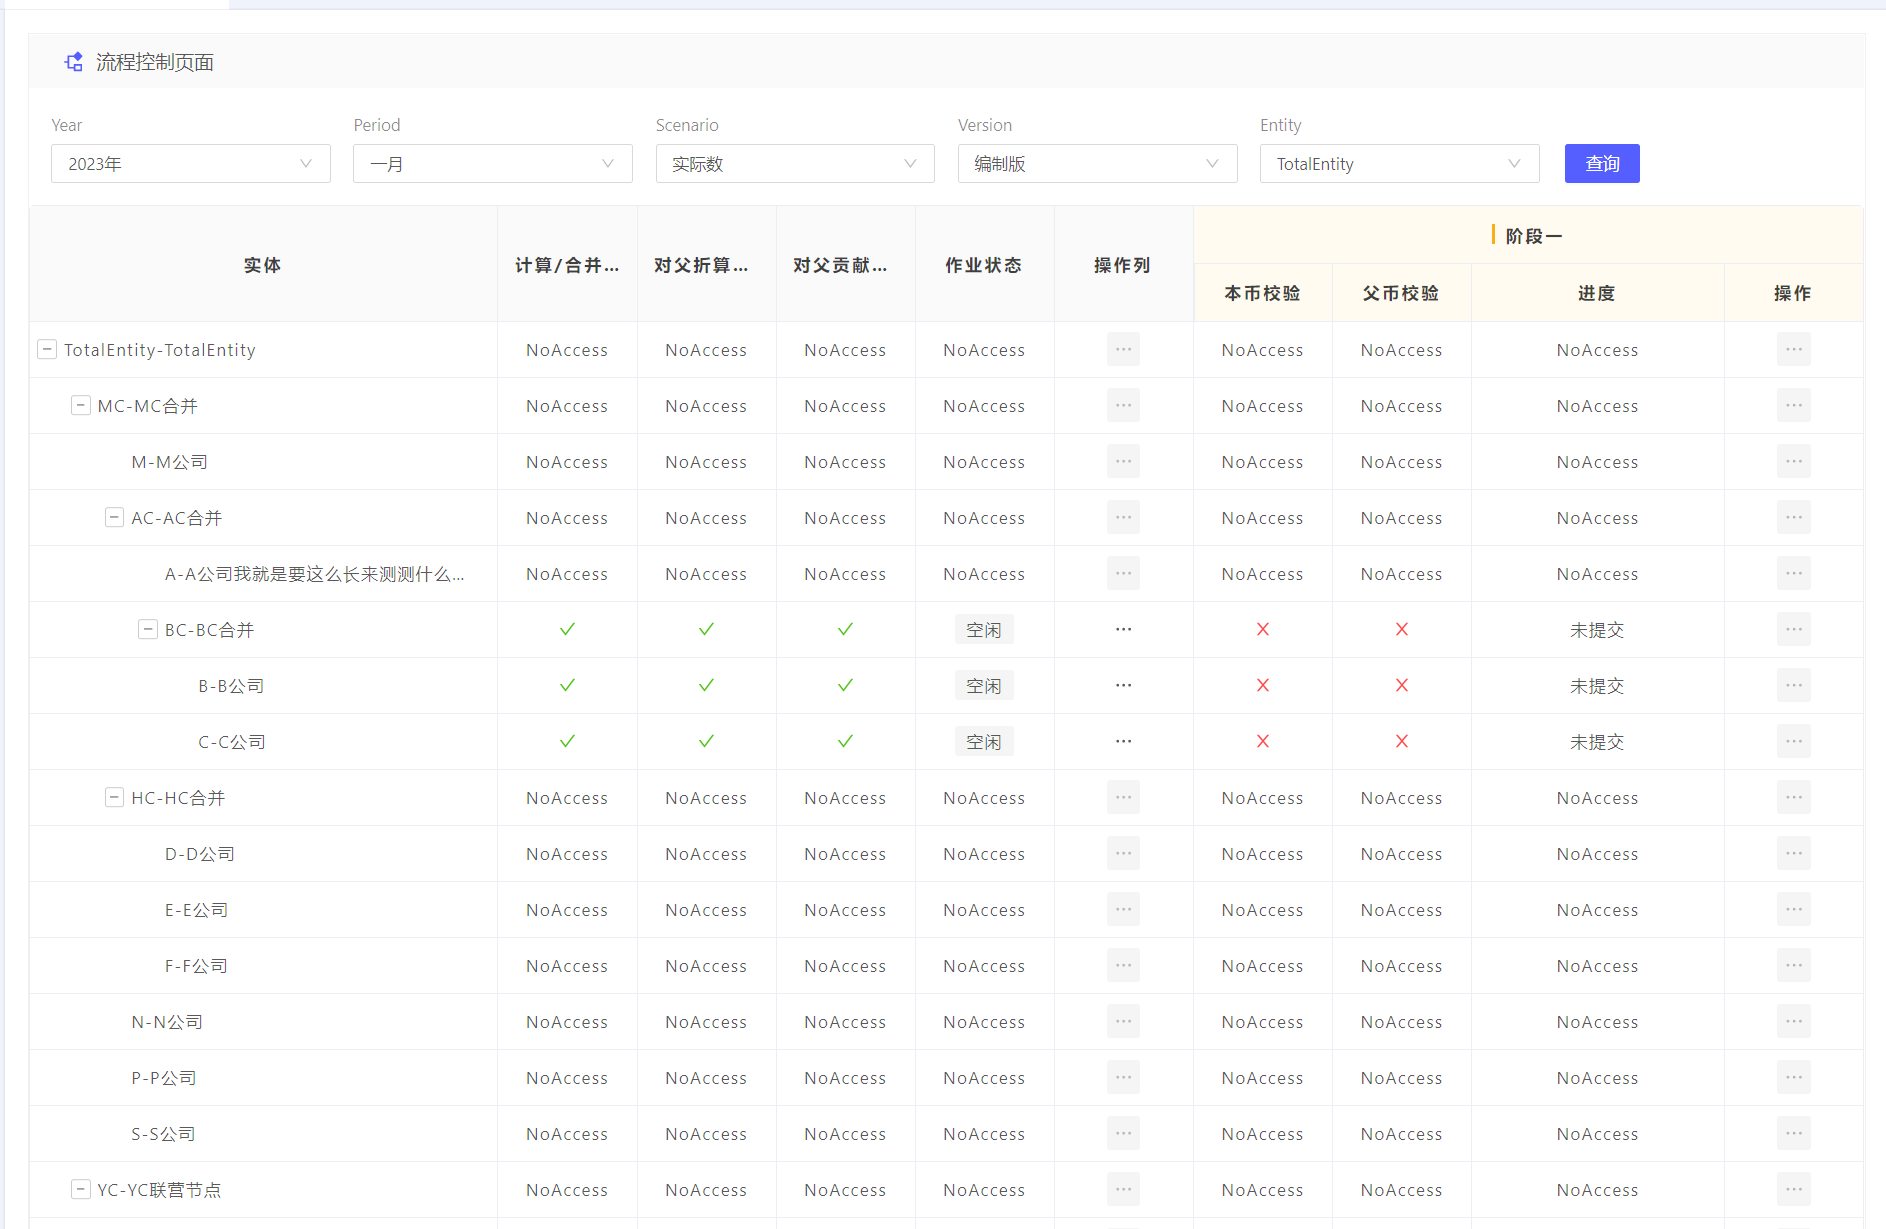Open the operations ellipsis for B-B公司 row

(x=1123, y=686)
